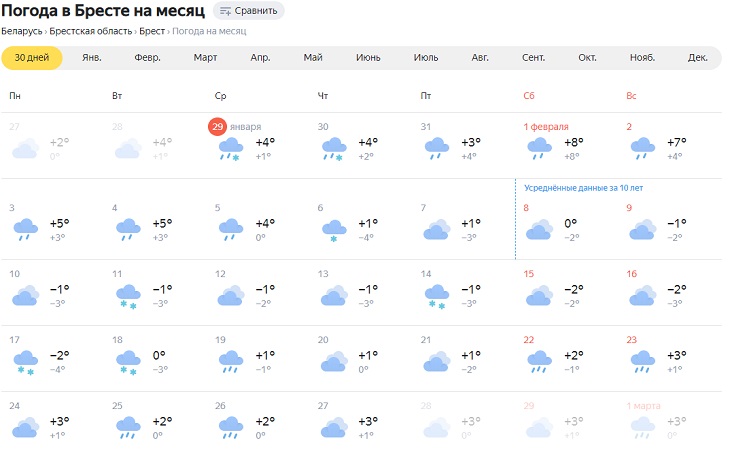Open the Беларусь breadcrumb link

(x=22, y=31)
